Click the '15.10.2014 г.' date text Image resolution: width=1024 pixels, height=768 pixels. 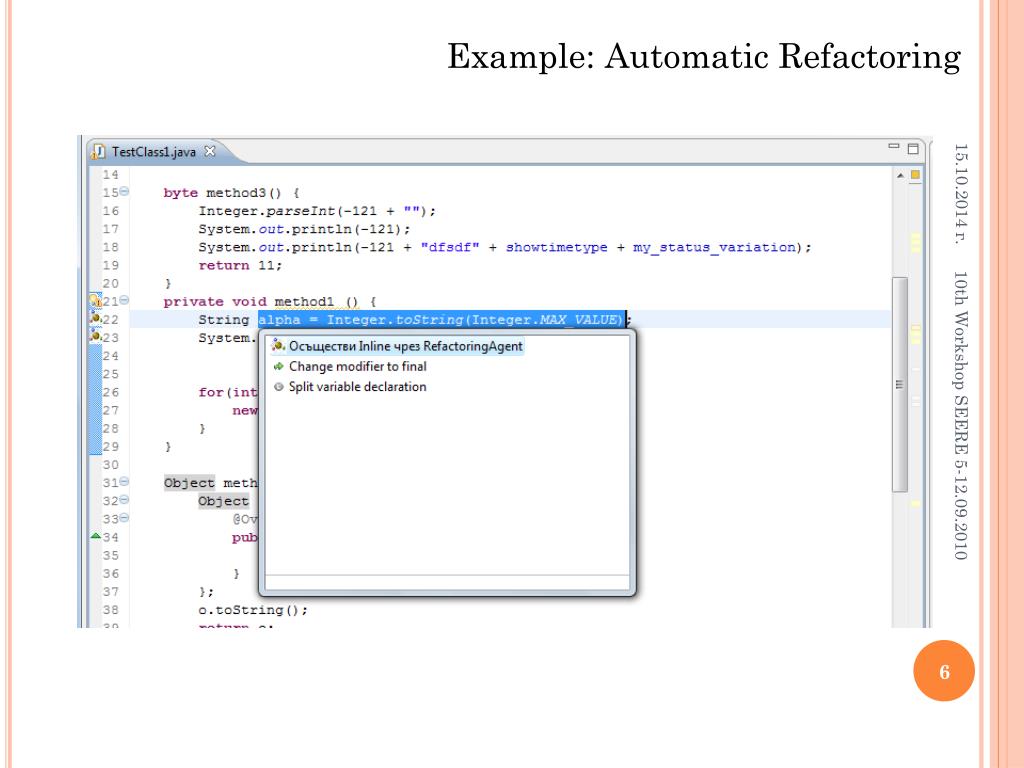click(960, 194)
